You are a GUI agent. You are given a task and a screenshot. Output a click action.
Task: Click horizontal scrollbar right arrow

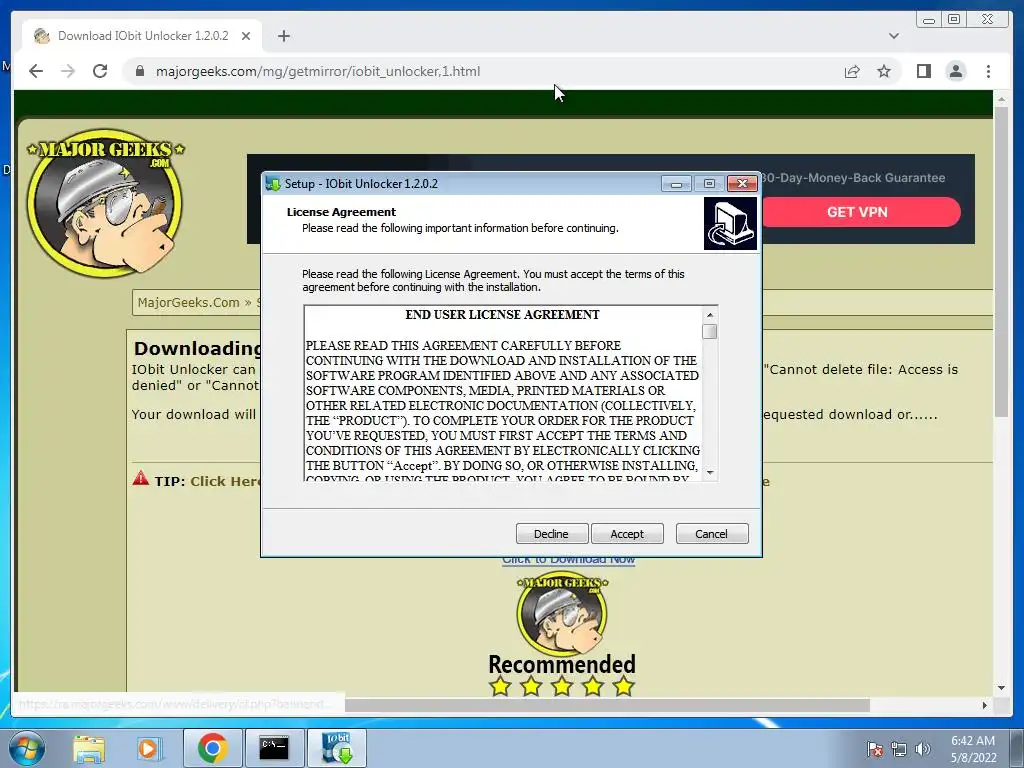(985, 705)
